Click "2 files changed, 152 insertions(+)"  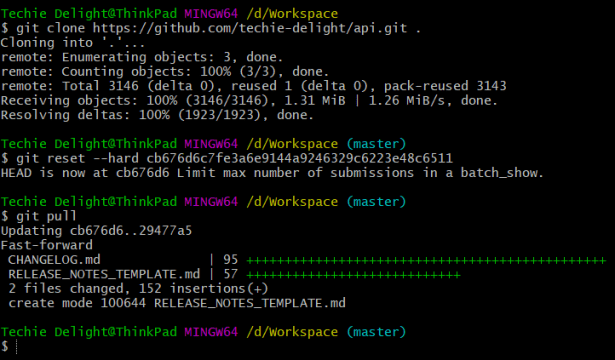(138, 289)
